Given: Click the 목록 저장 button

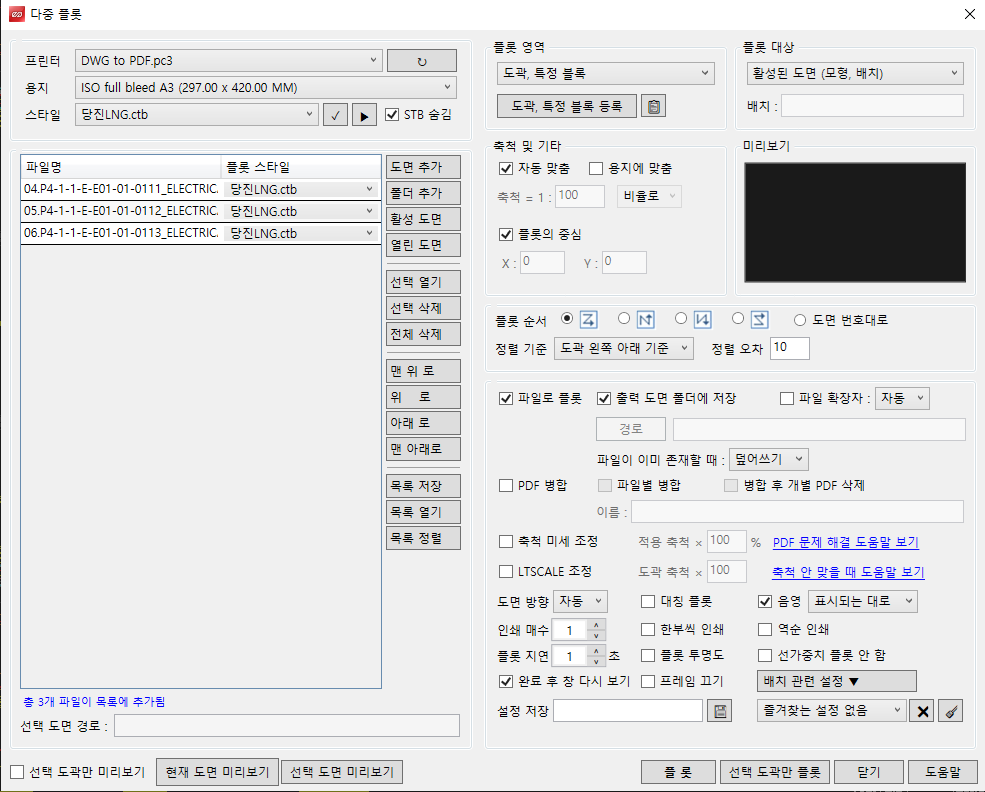Looking at the screenshot, I should 423,487.
